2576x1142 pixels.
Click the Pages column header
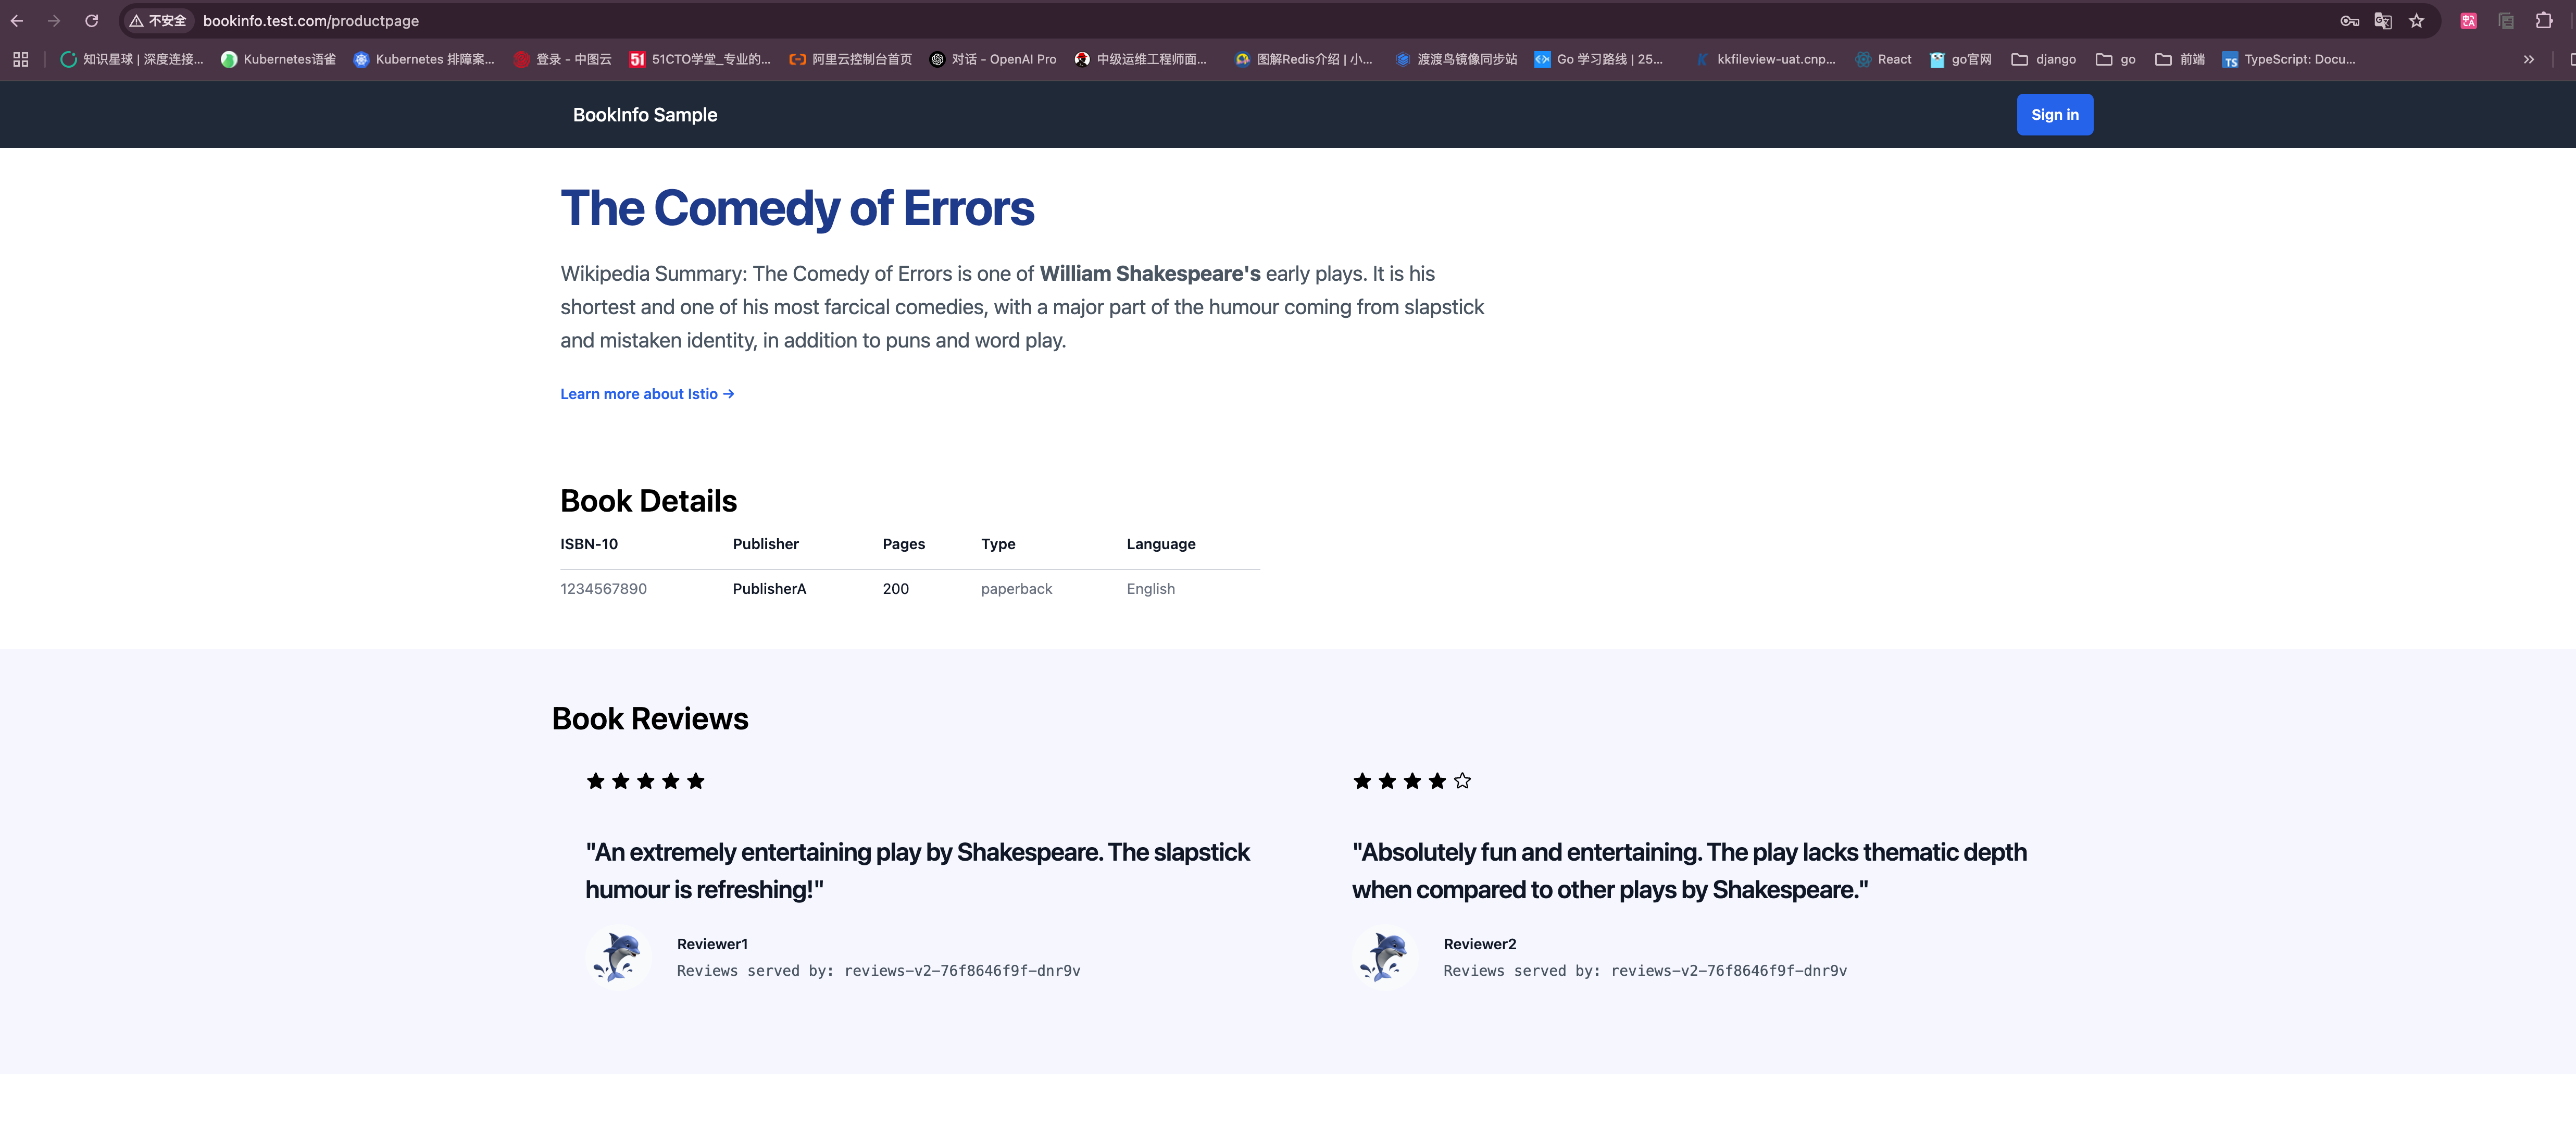coord(903,544)
